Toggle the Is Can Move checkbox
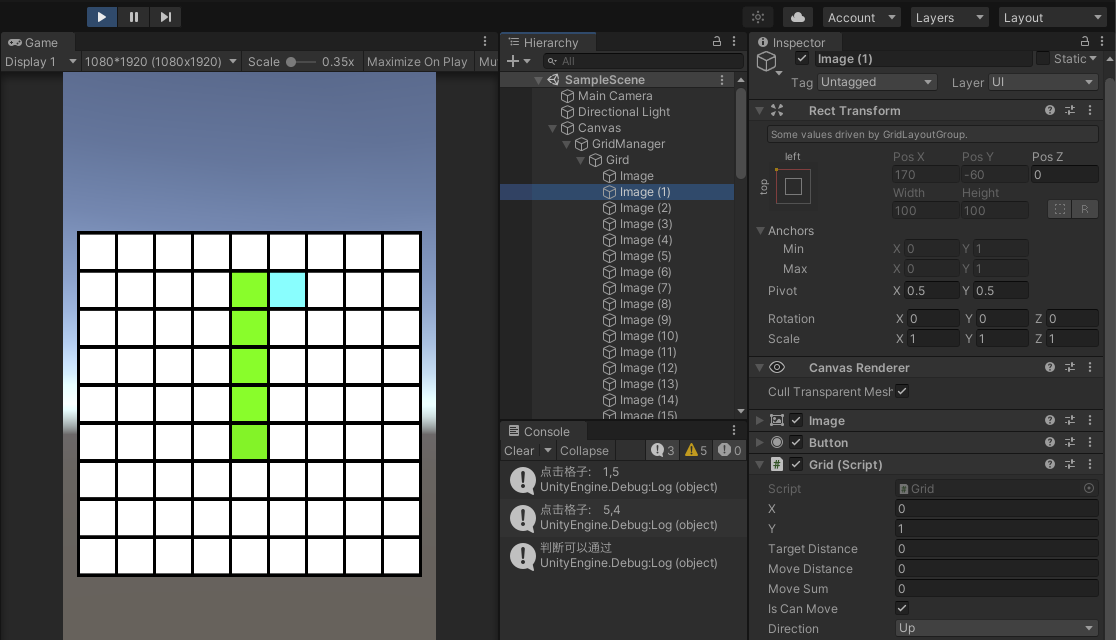The image size is (1116, 640). click(x=901, y=608)
